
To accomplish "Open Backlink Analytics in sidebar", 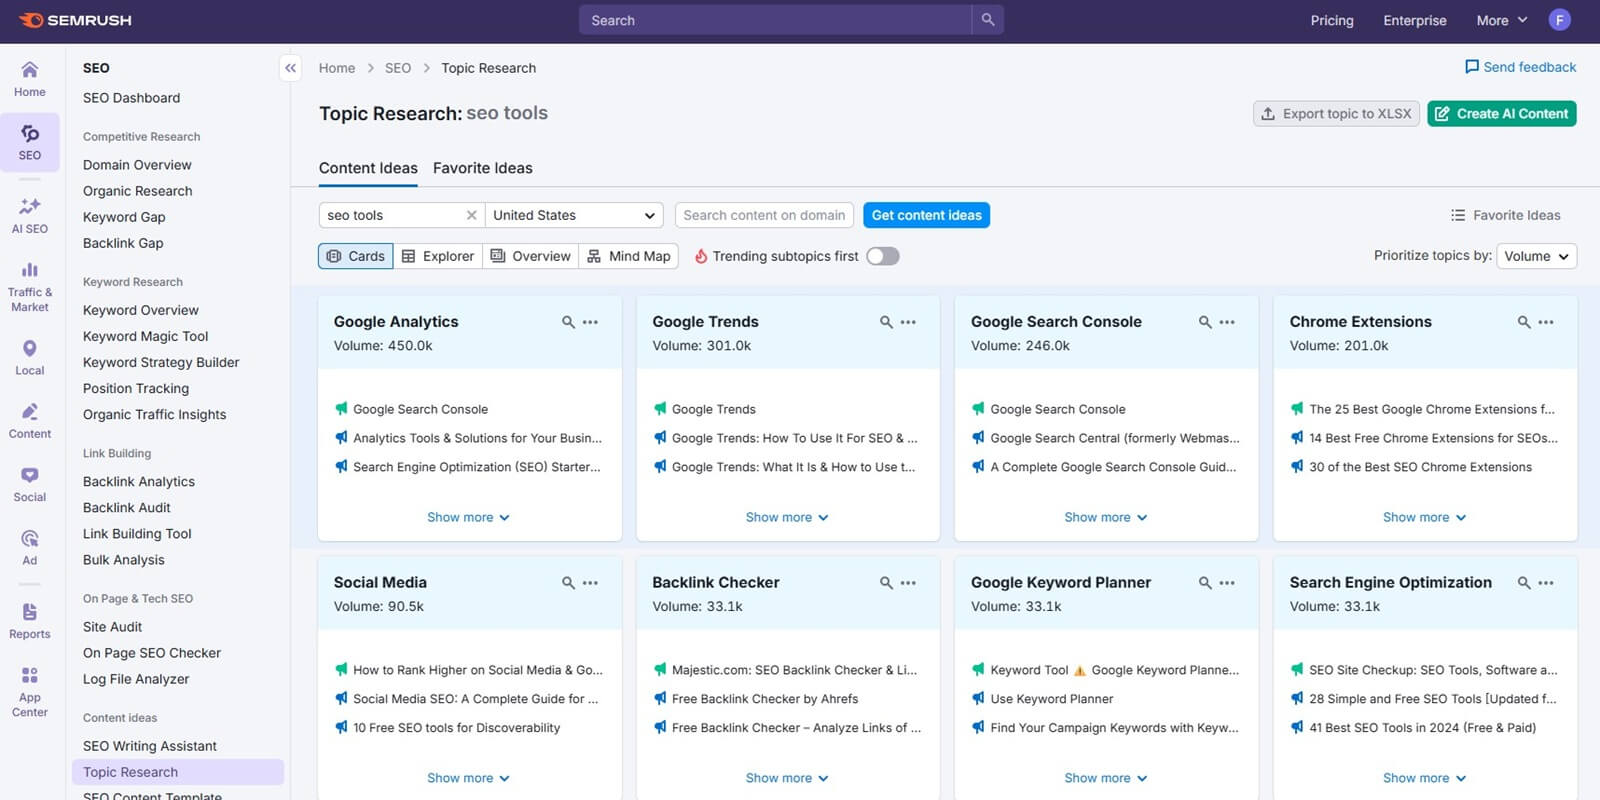I will pos(139,482).
